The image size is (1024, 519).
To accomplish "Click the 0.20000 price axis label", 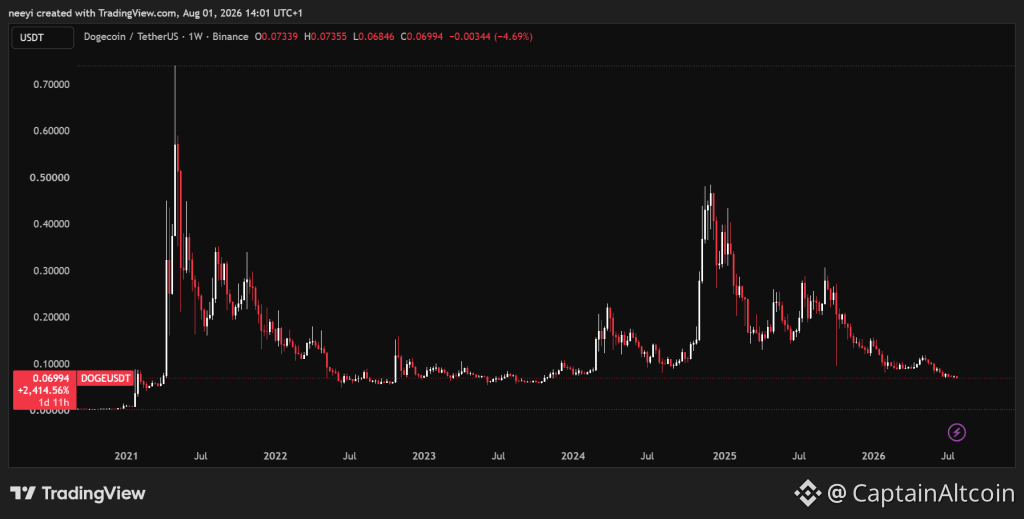I will pyautogui.click(x=52, y=317).
